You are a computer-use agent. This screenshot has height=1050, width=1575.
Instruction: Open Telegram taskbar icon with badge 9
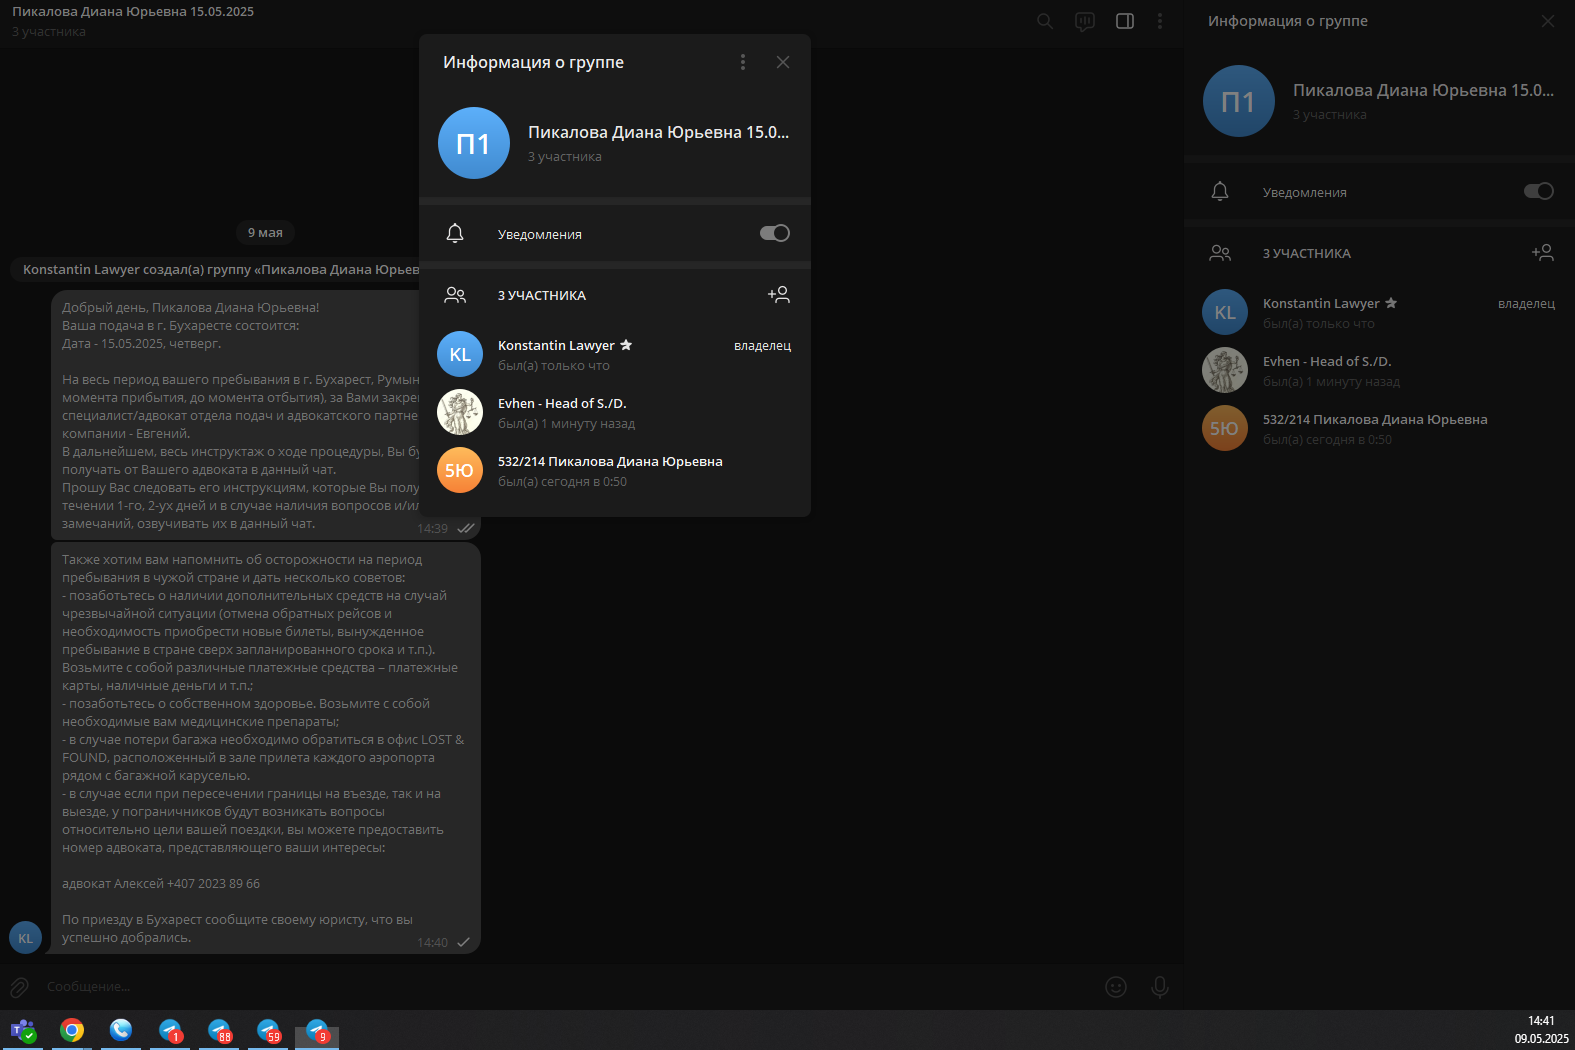pos(317,1030)
